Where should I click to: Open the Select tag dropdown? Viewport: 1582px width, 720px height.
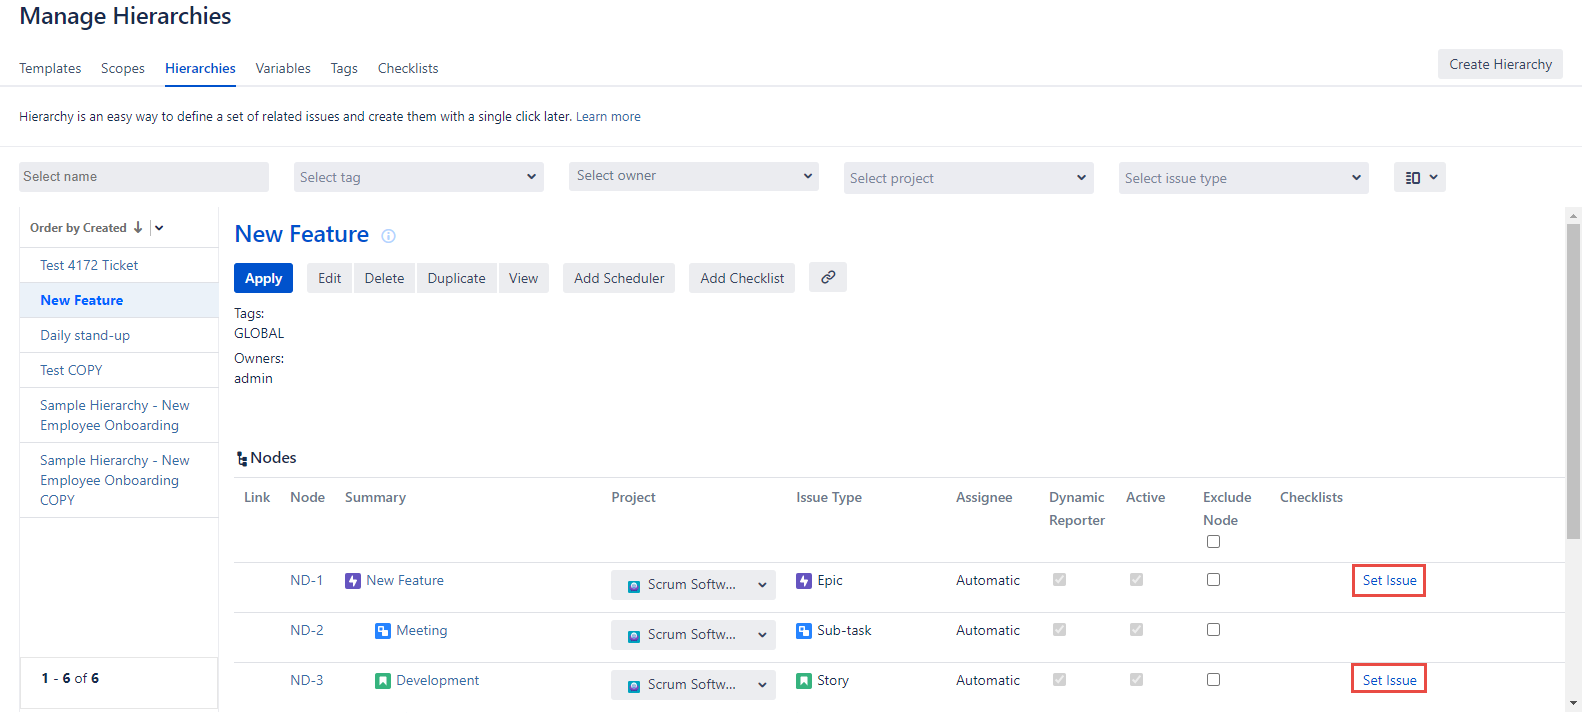point(418,177)
